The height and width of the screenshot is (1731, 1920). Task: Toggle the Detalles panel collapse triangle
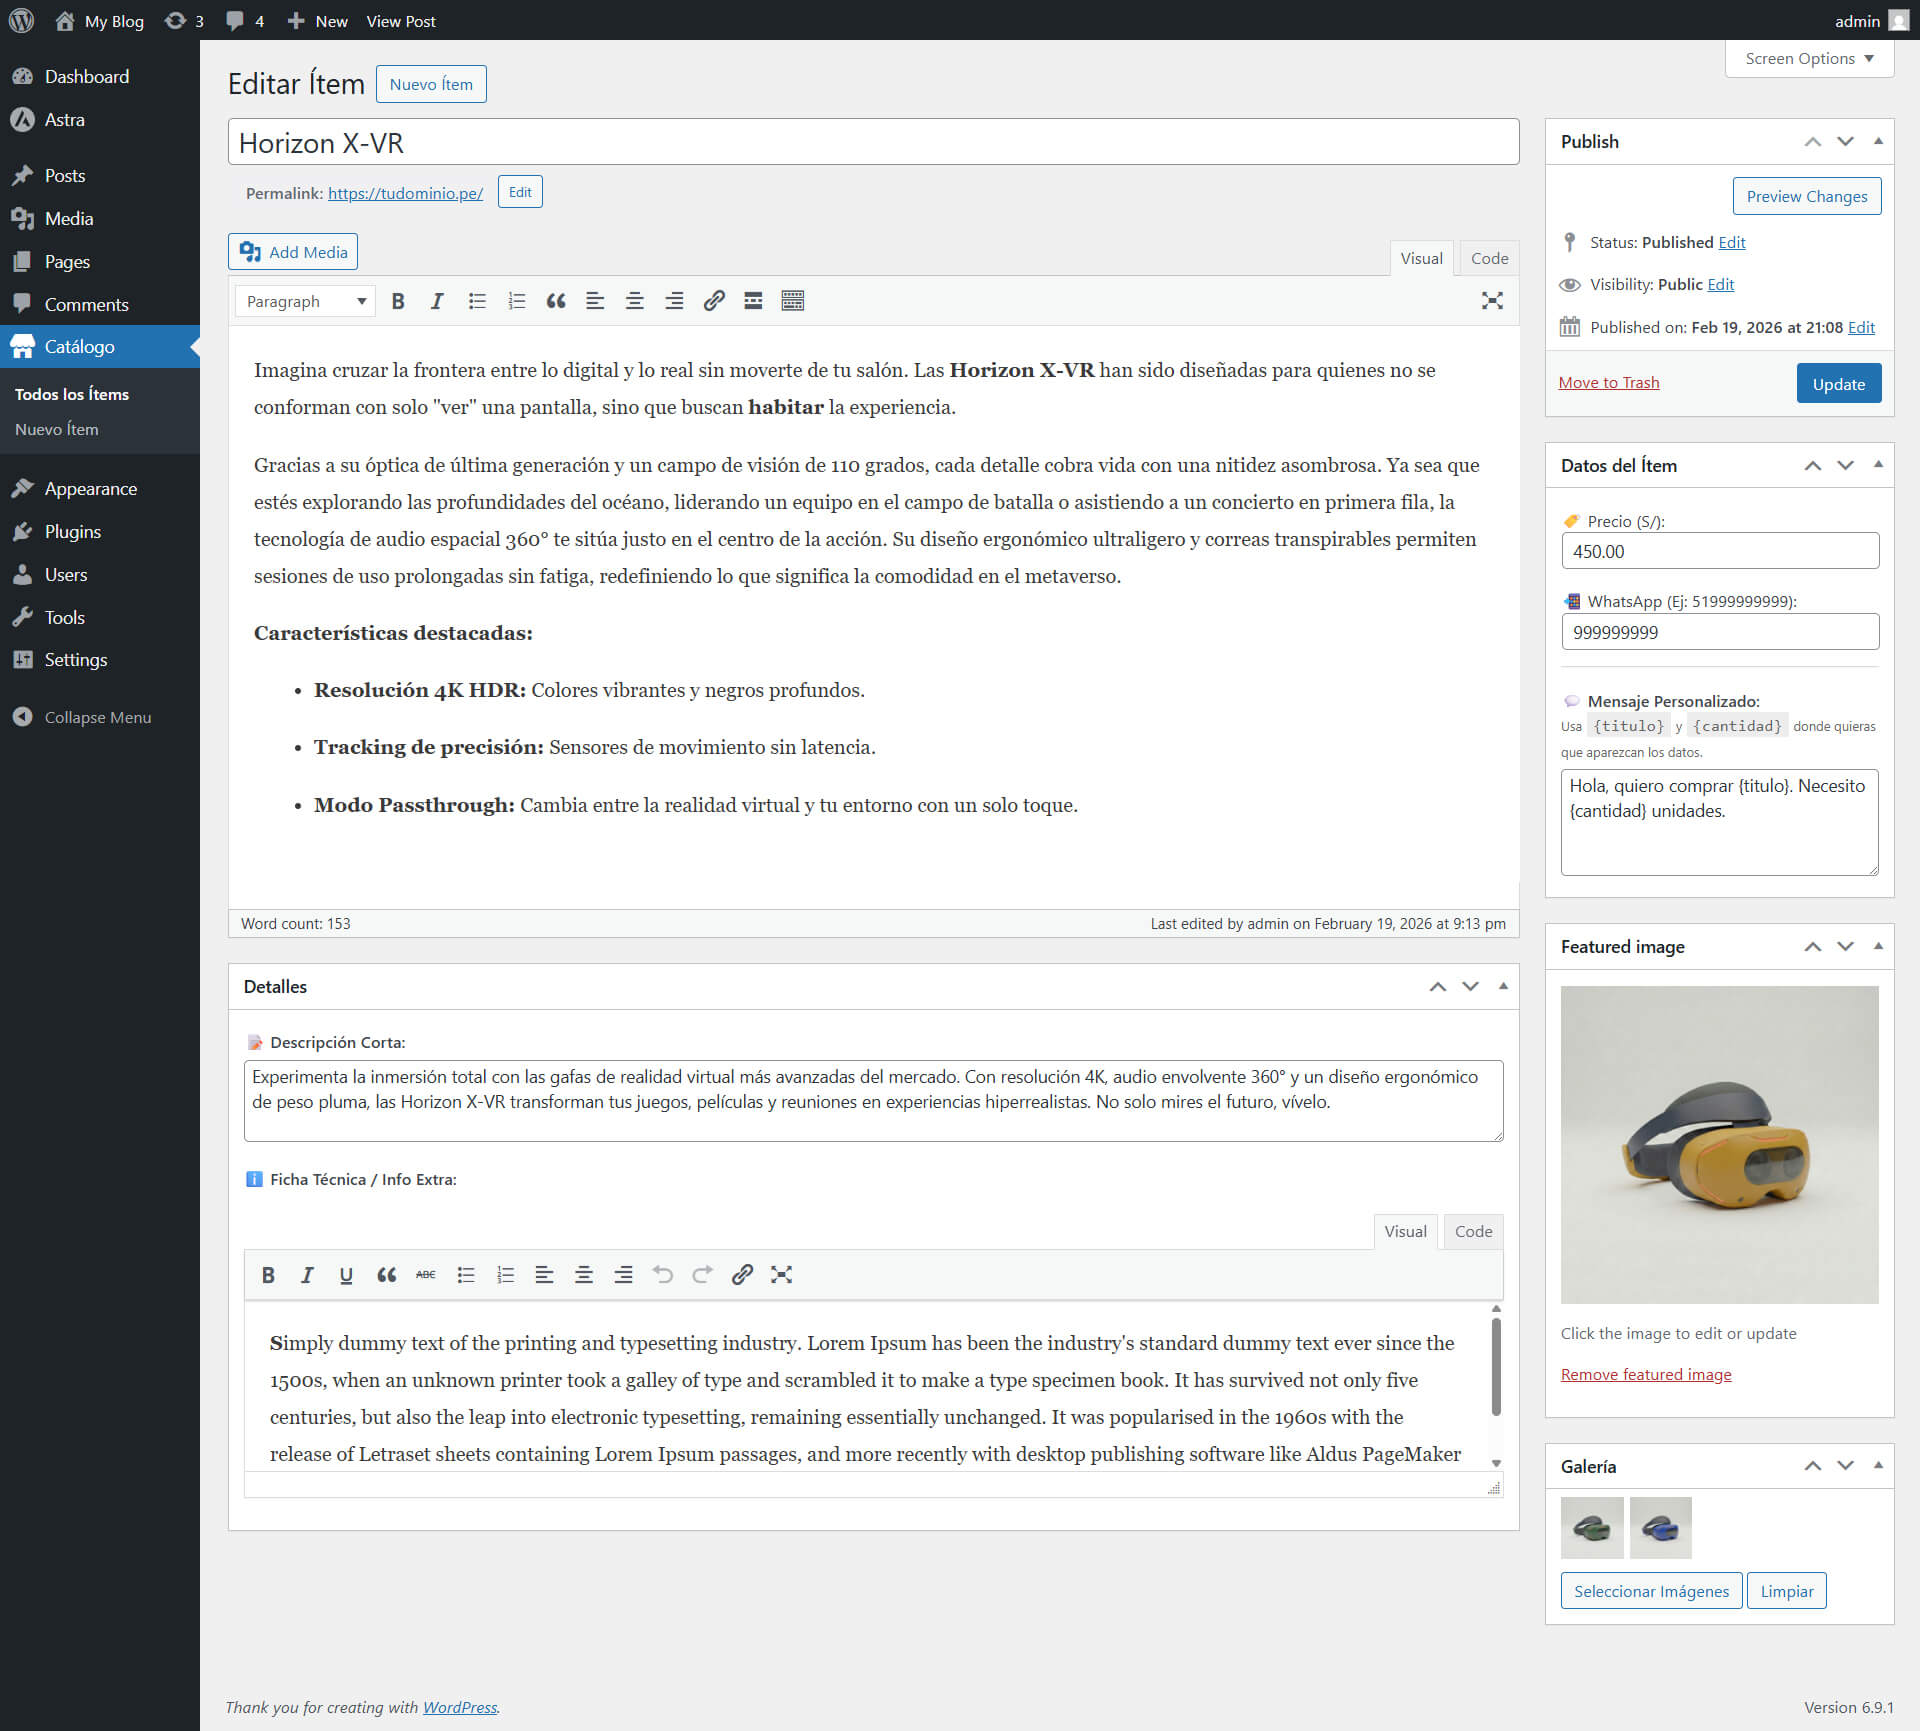pos(1502,987)
